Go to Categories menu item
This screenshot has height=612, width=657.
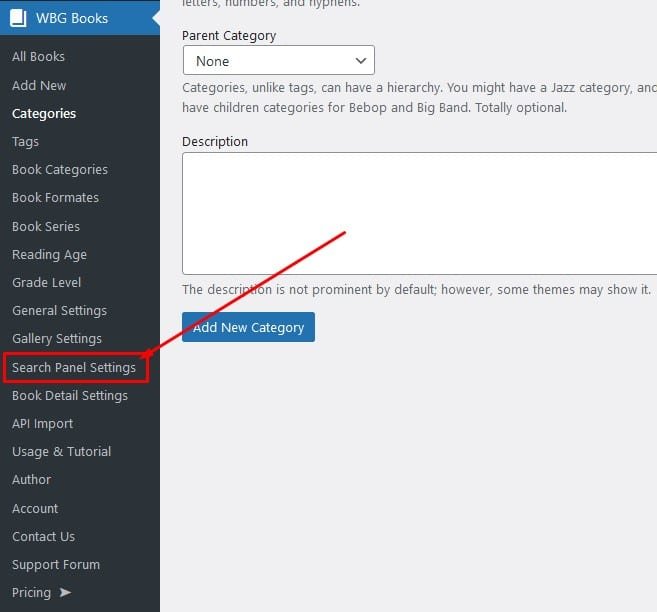pos(44,114)
